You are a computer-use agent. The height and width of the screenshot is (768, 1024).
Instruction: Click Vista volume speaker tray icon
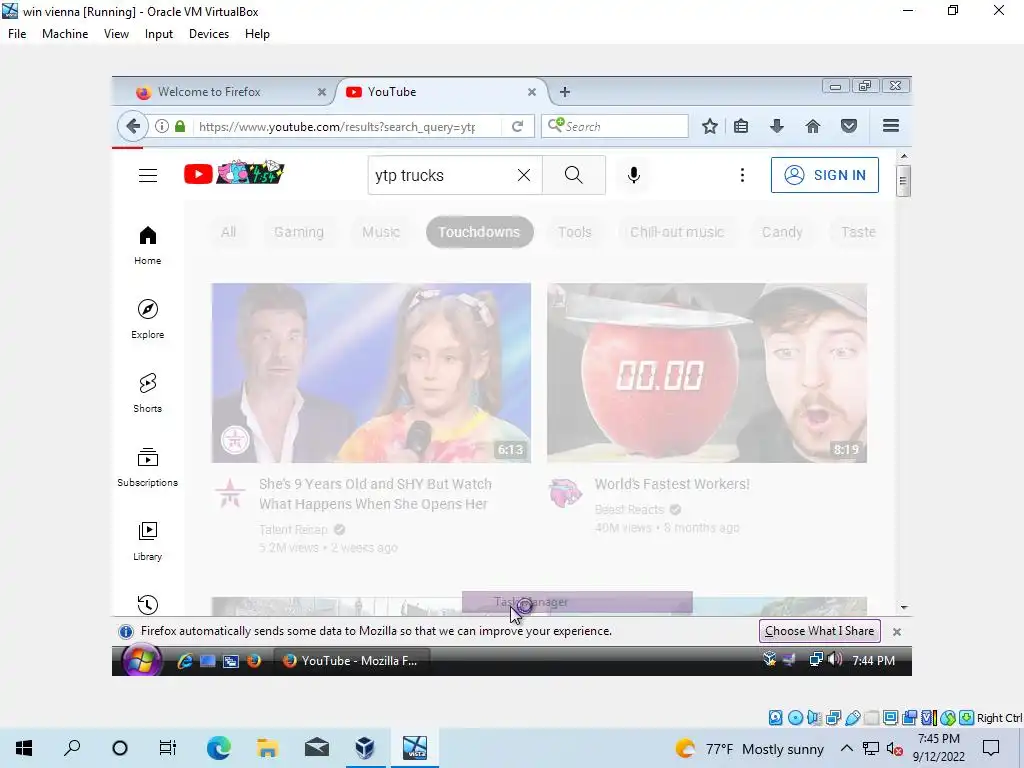pos(834,660)
